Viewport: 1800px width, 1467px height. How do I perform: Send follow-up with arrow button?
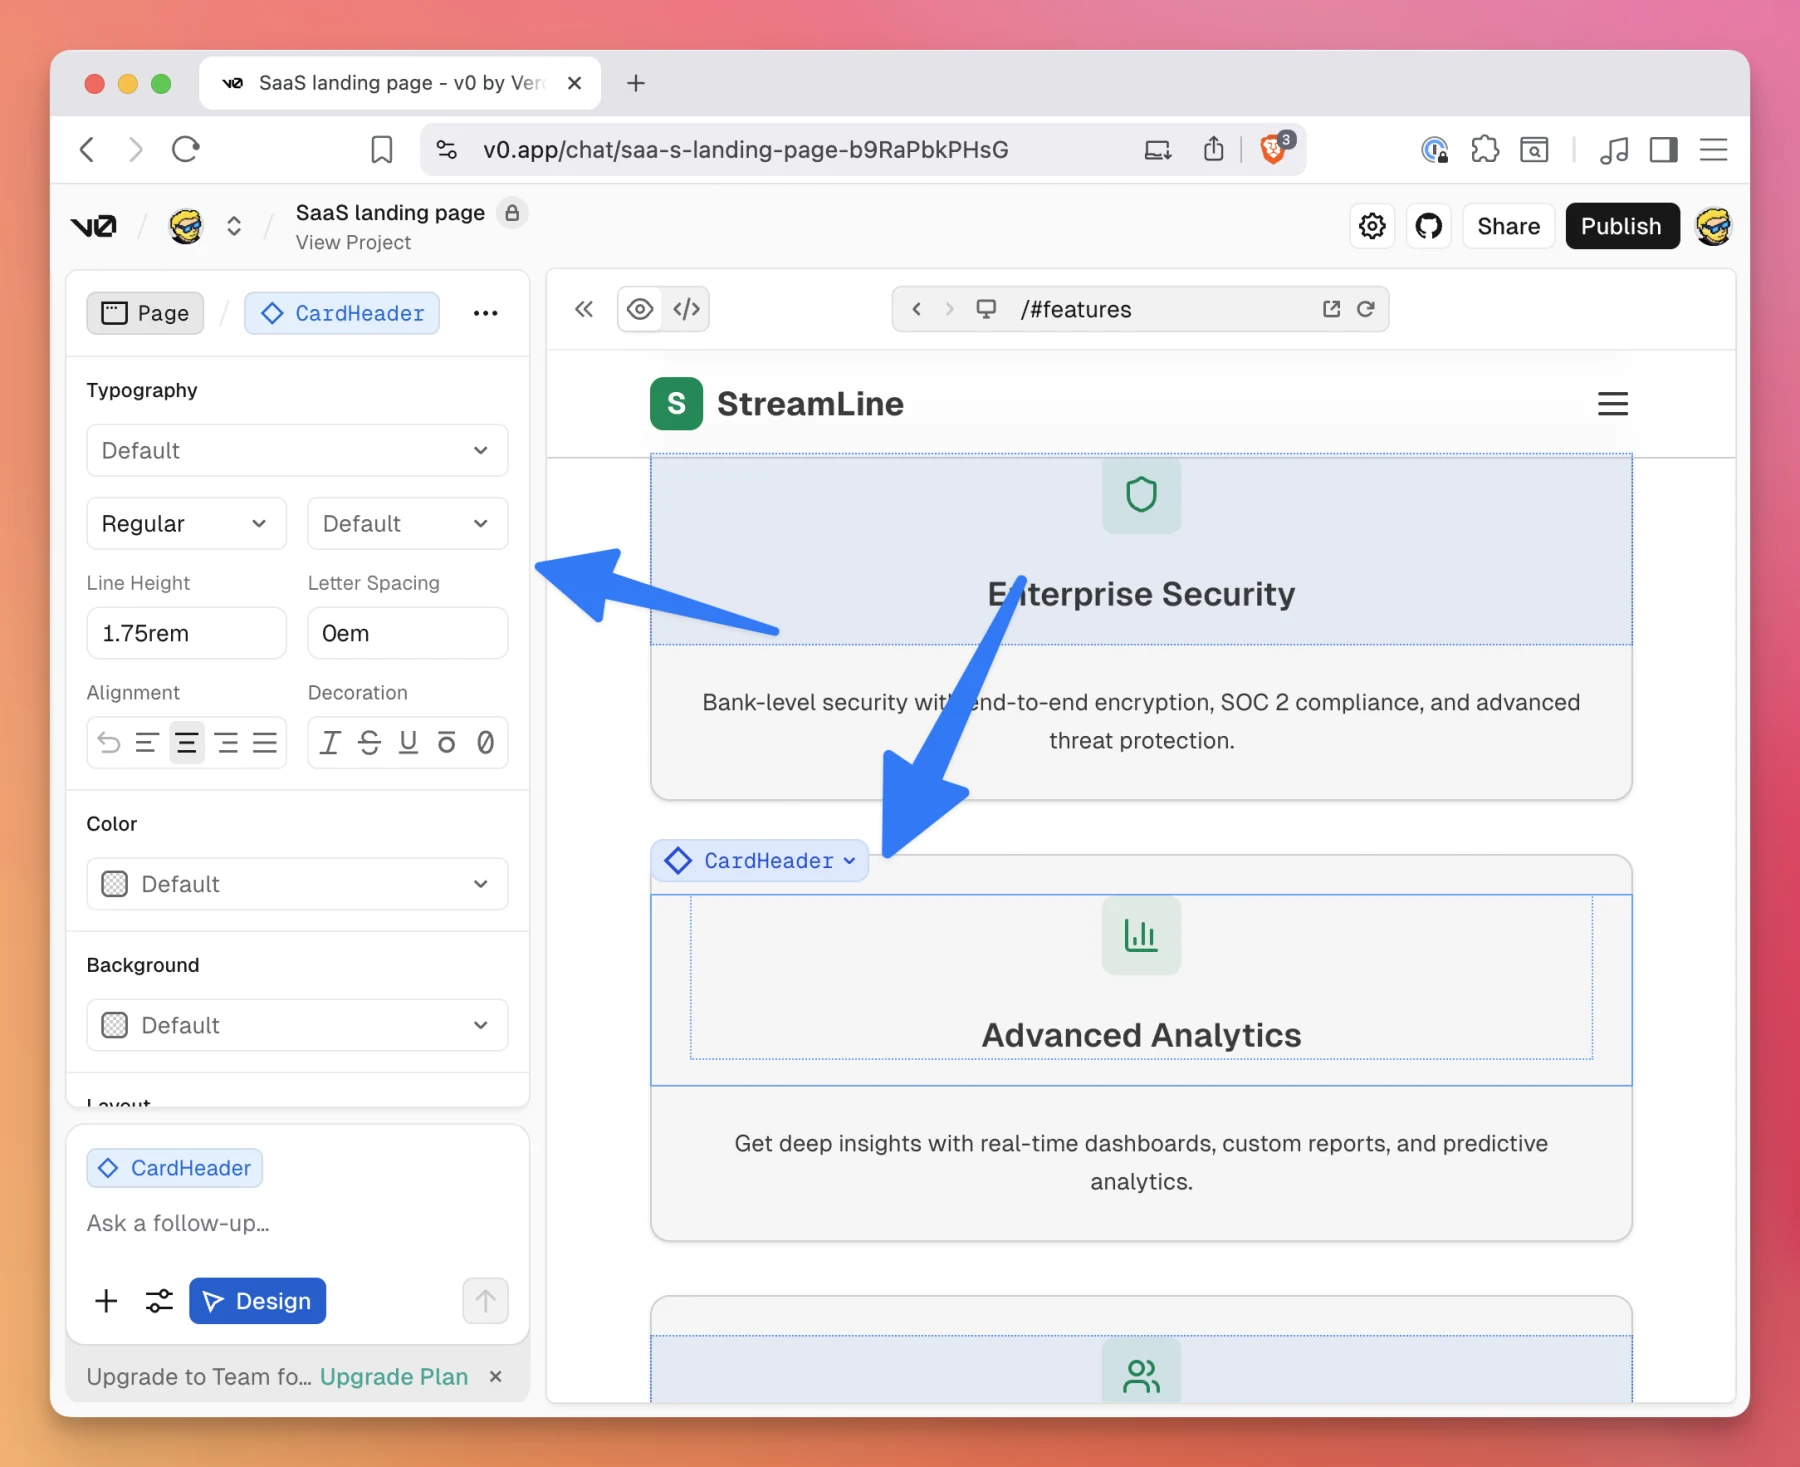485,1300
